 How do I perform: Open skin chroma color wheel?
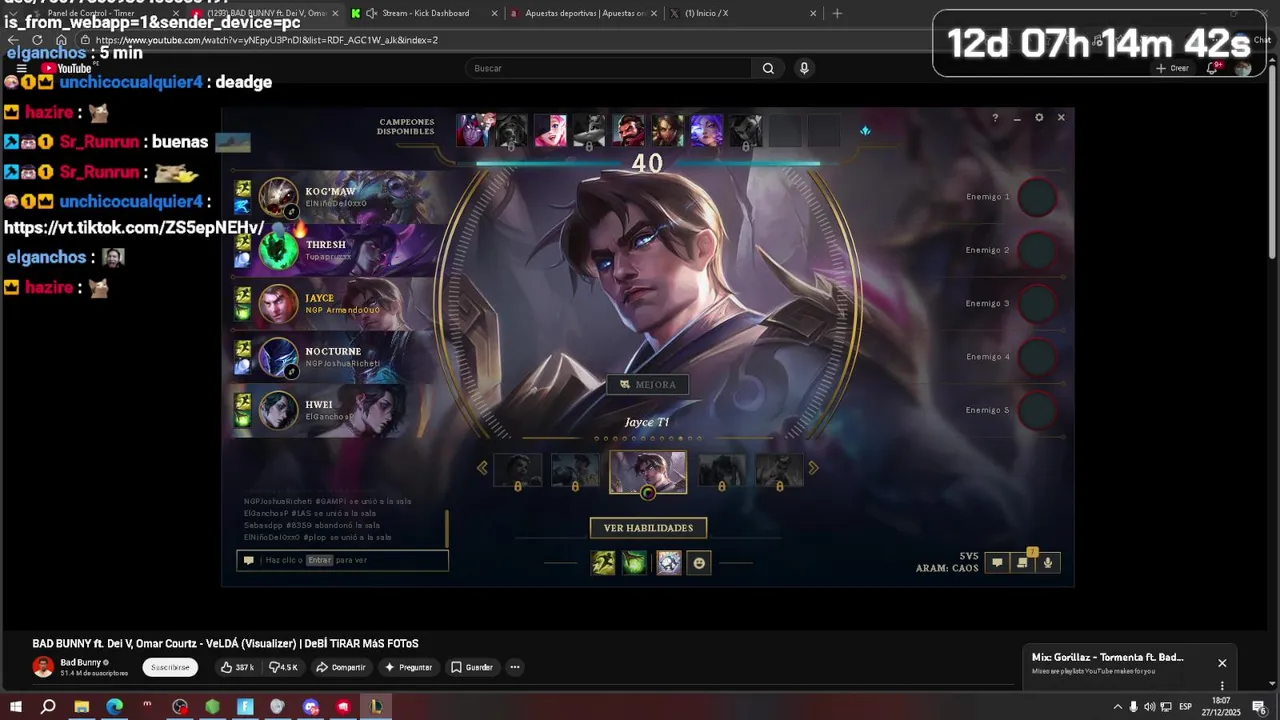pos(648,492)
